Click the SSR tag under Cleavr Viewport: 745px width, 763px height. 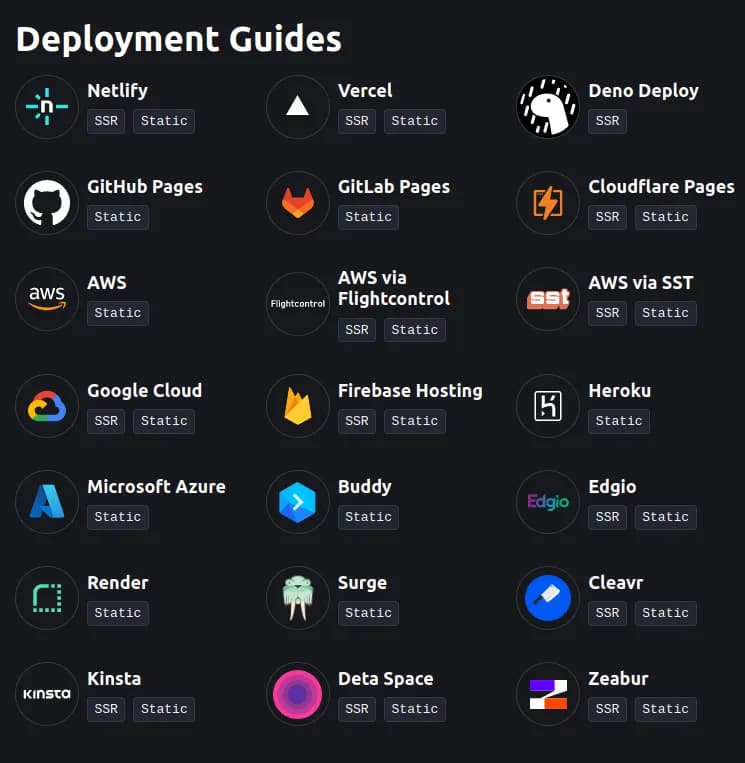click(607, 613)
